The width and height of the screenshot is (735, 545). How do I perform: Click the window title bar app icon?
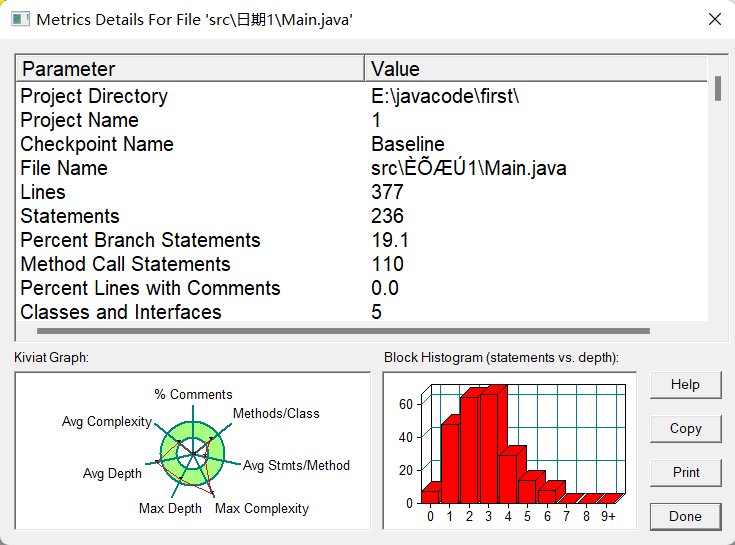click(x=20, y=19)
